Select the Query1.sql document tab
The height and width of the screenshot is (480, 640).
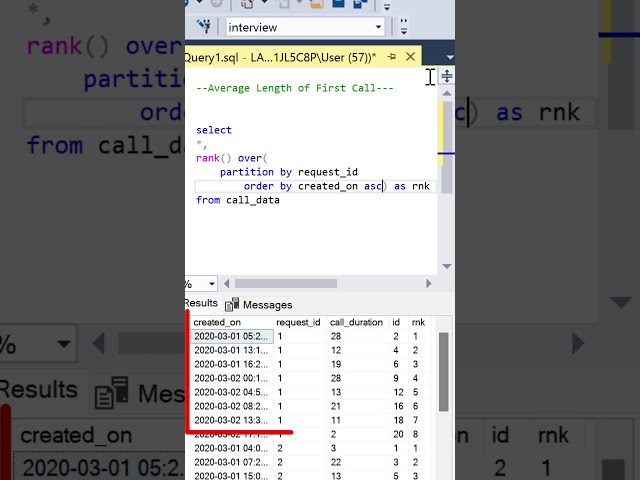click(x=280, y=57)
